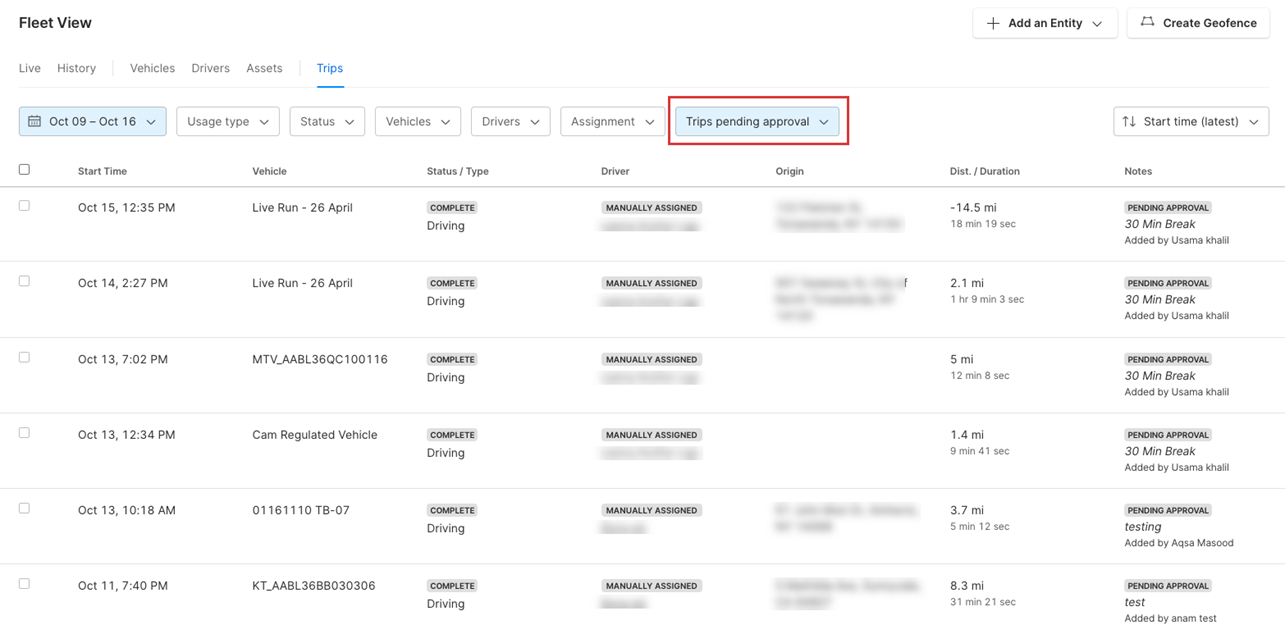Toggle the select-all trips checkbox
Image resolution: width=1285 pixels, height=634 pixels.
tap(25, 170)
